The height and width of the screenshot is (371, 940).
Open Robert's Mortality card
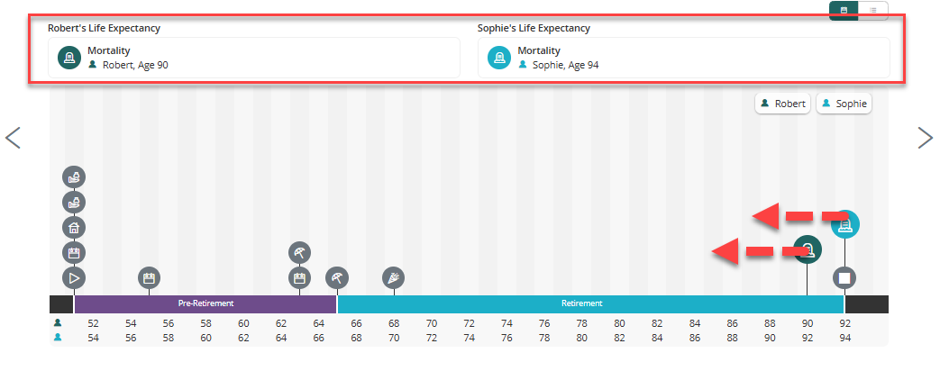pyautogui.click(x=254, y=58)
